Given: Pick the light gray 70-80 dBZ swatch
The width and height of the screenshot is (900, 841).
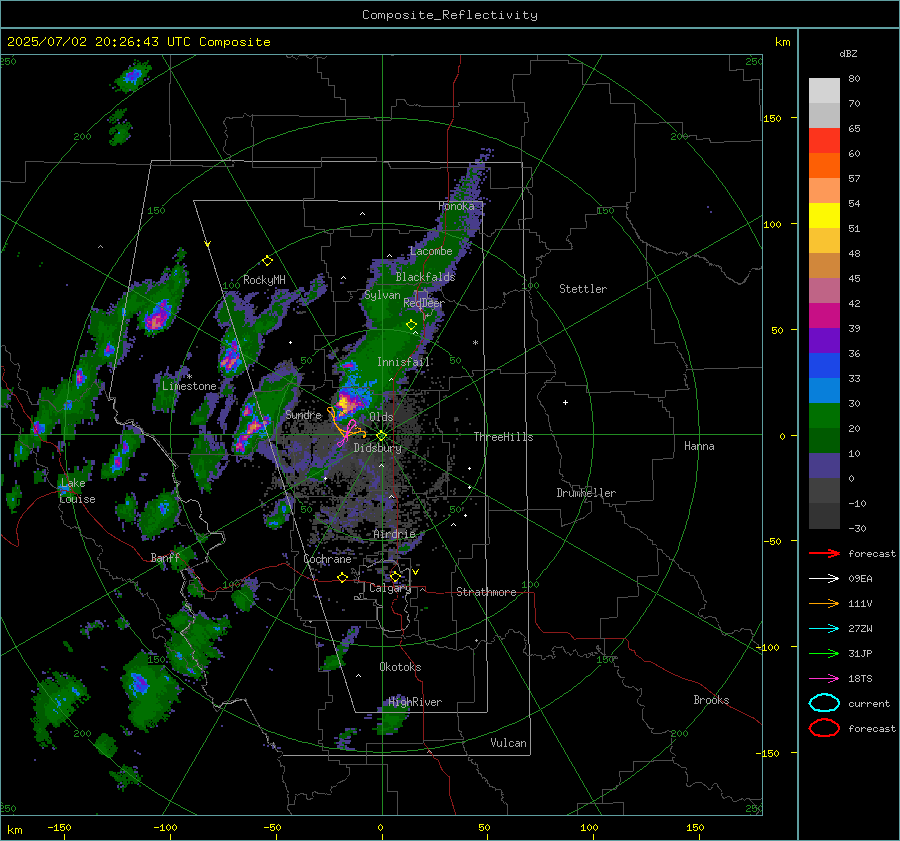Looking at the screenshot, I should pos(824,91).
